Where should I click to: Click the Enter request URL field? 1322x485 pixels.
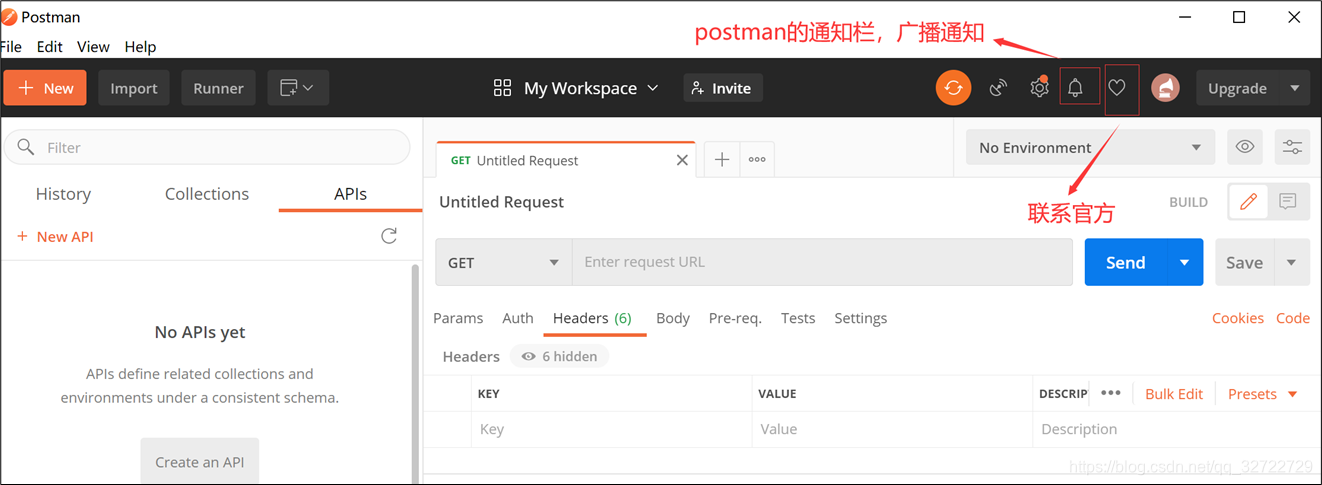pos(822,262)
